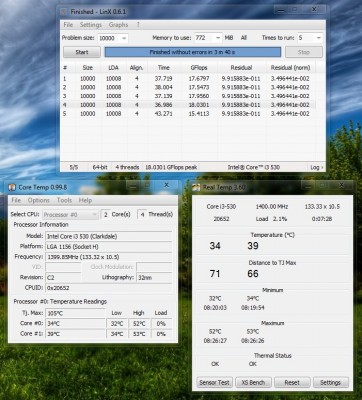Click the 5/5 status entry in LinX
This screenshot has width=362, height=400.
(x=74, y=167)
